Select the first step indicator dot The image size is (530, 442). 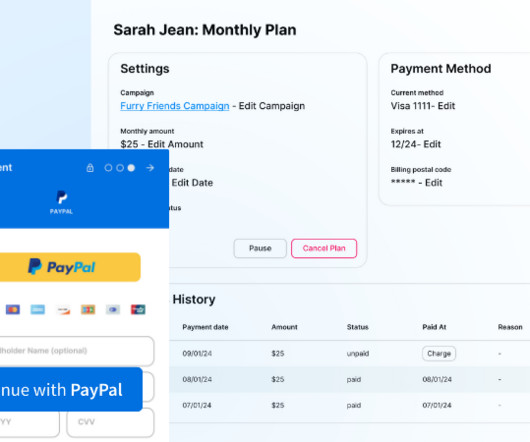pos(108,168)
